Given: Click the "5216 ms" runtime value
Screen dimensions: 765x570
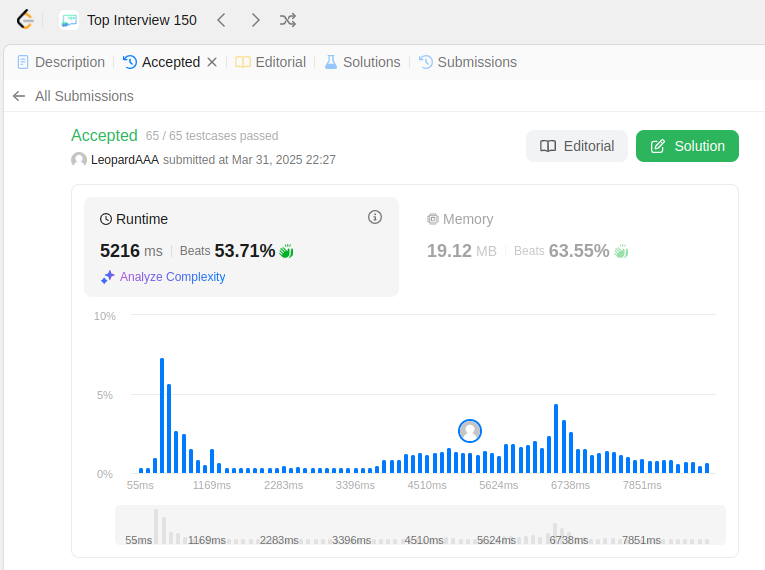Looking at the screenshot, I should coord(131,251).
